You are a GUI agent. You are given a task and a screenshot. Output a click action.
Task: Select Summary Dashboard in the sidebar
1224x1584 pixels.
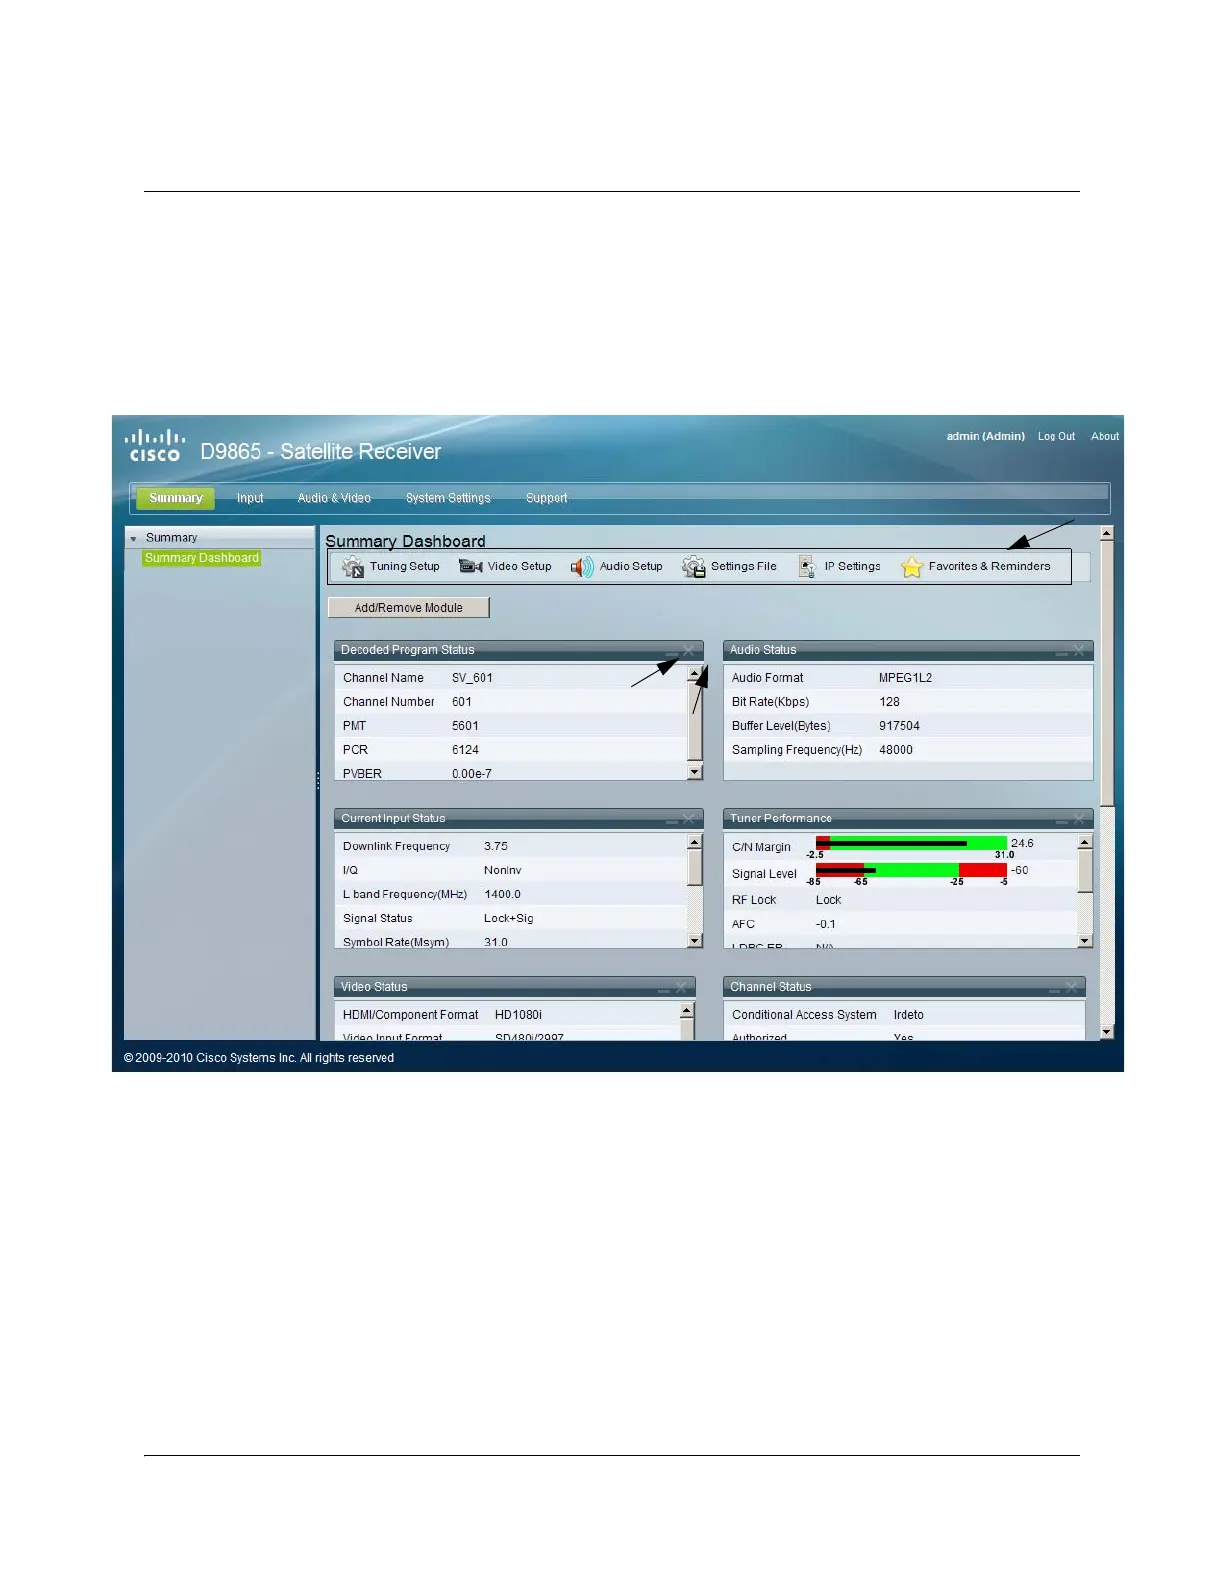[202, 558]
